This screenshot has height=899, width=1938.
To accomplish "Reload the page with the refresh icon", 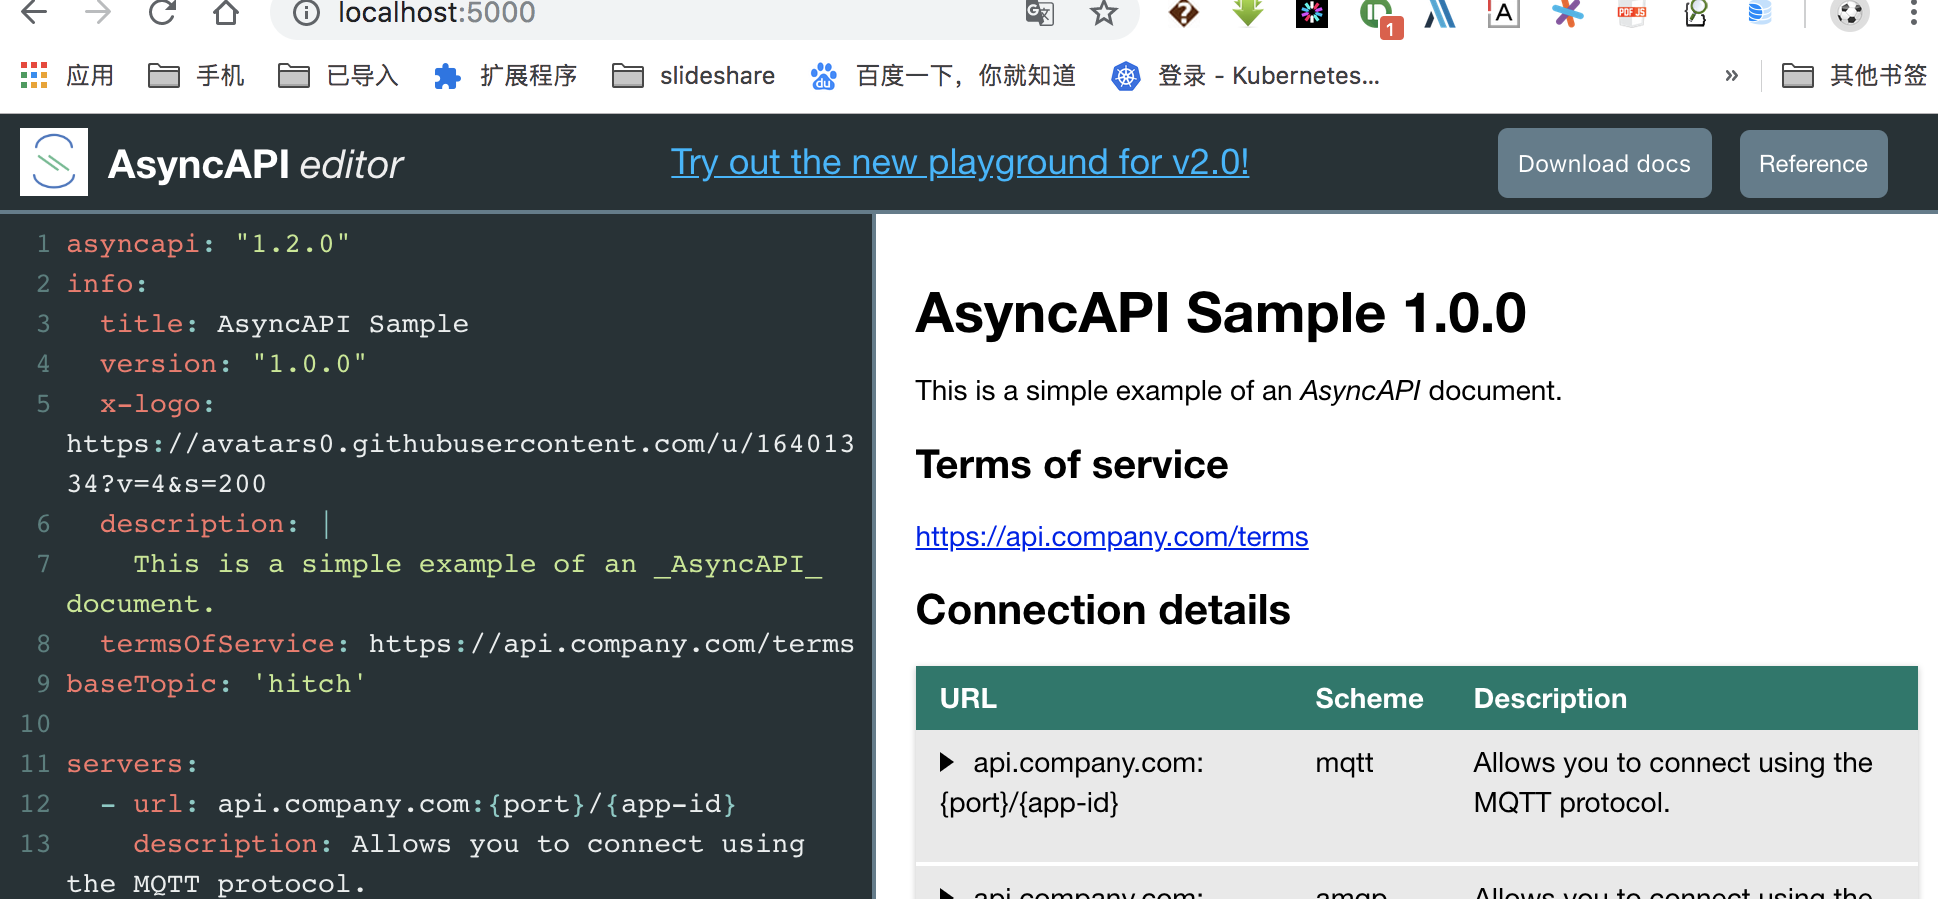I will point(162,12).
